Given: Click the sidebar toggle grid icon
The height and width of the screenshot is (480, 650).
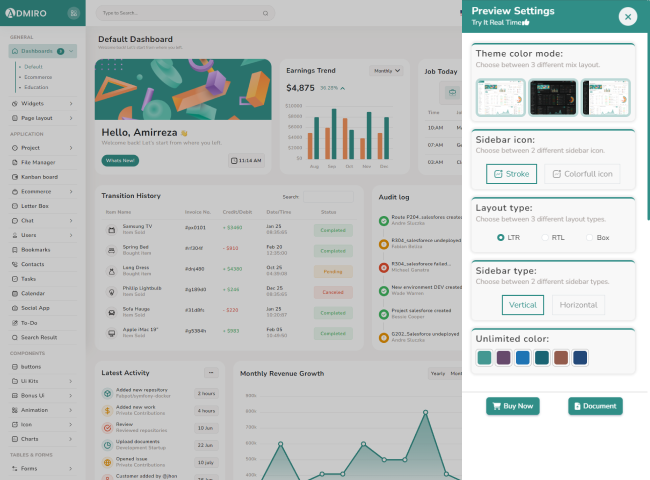Looking at the screenshot, I should (73, 14).
